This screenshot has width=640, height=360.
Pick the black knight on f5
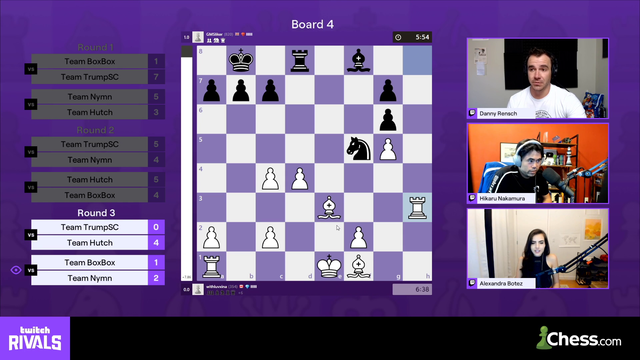[x=358, y=148]
